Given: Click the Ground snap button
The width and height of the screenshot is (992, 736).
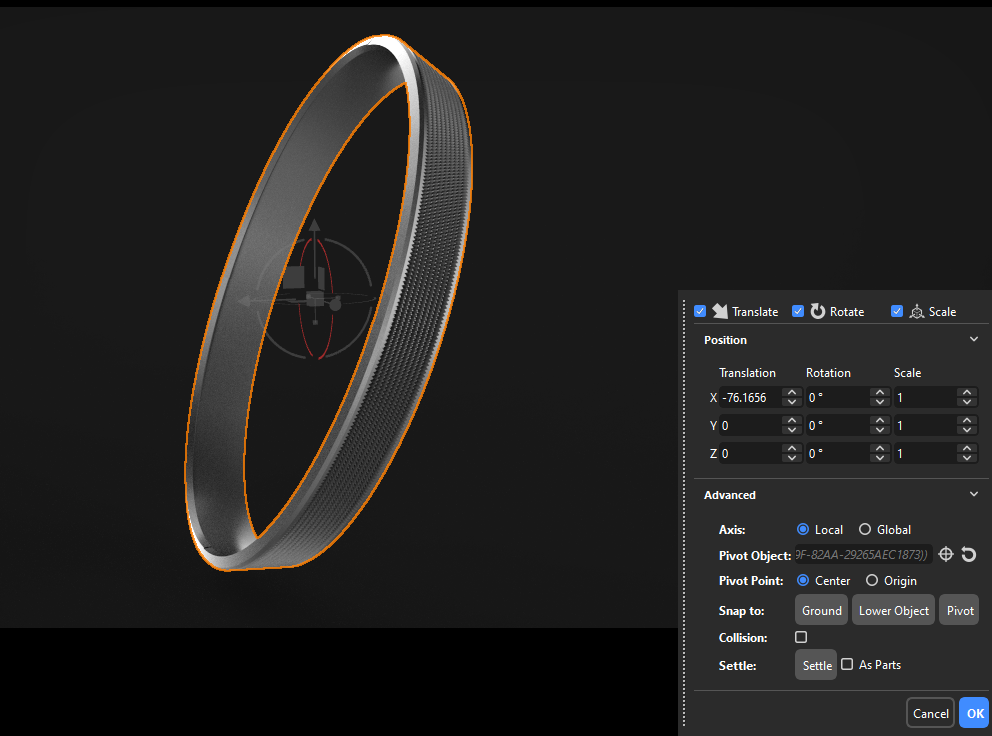Looking at the screenshot, I should (821, 610).
